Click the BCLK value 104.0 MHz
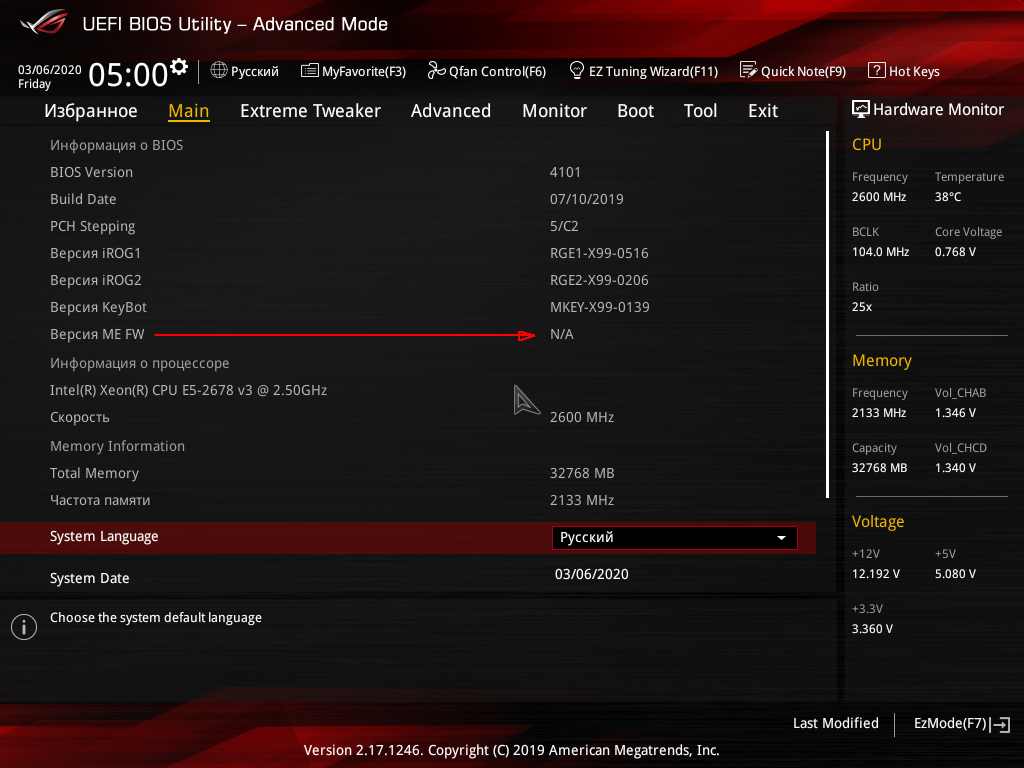Viewport: 1024px width, 768px height. (x=880, y=251)
